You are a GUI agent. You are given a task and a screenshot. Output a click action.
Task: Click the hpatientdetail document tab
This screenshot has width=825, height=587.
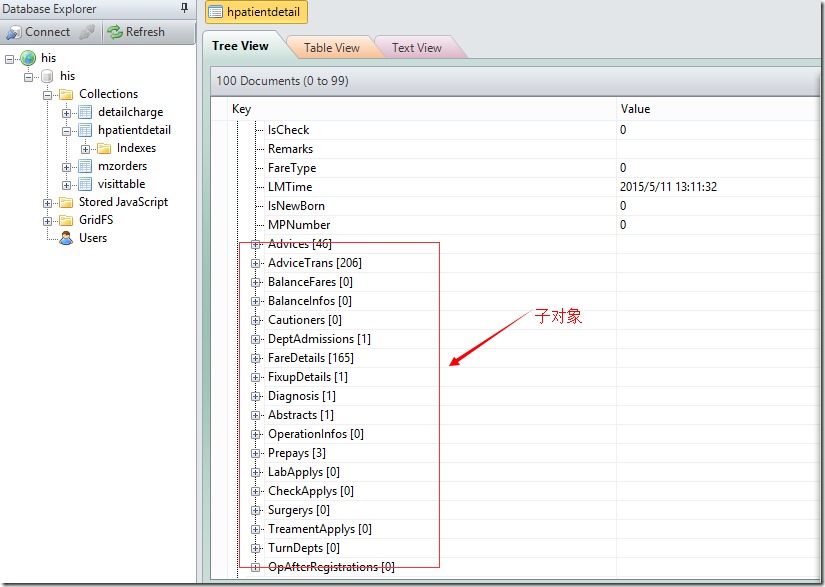click(256, 12)
